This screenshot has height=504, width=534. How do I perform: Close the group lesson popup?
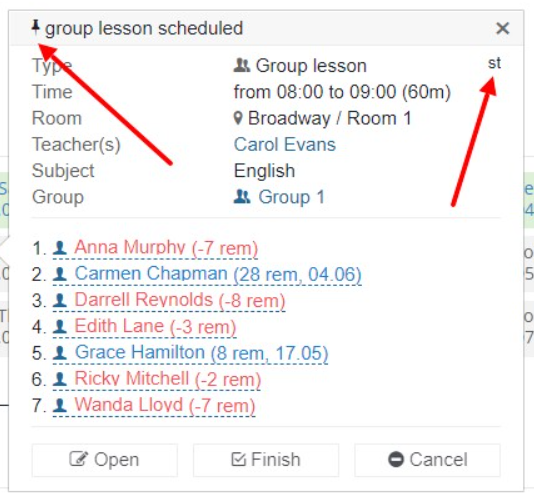click(x=502, y=28)
